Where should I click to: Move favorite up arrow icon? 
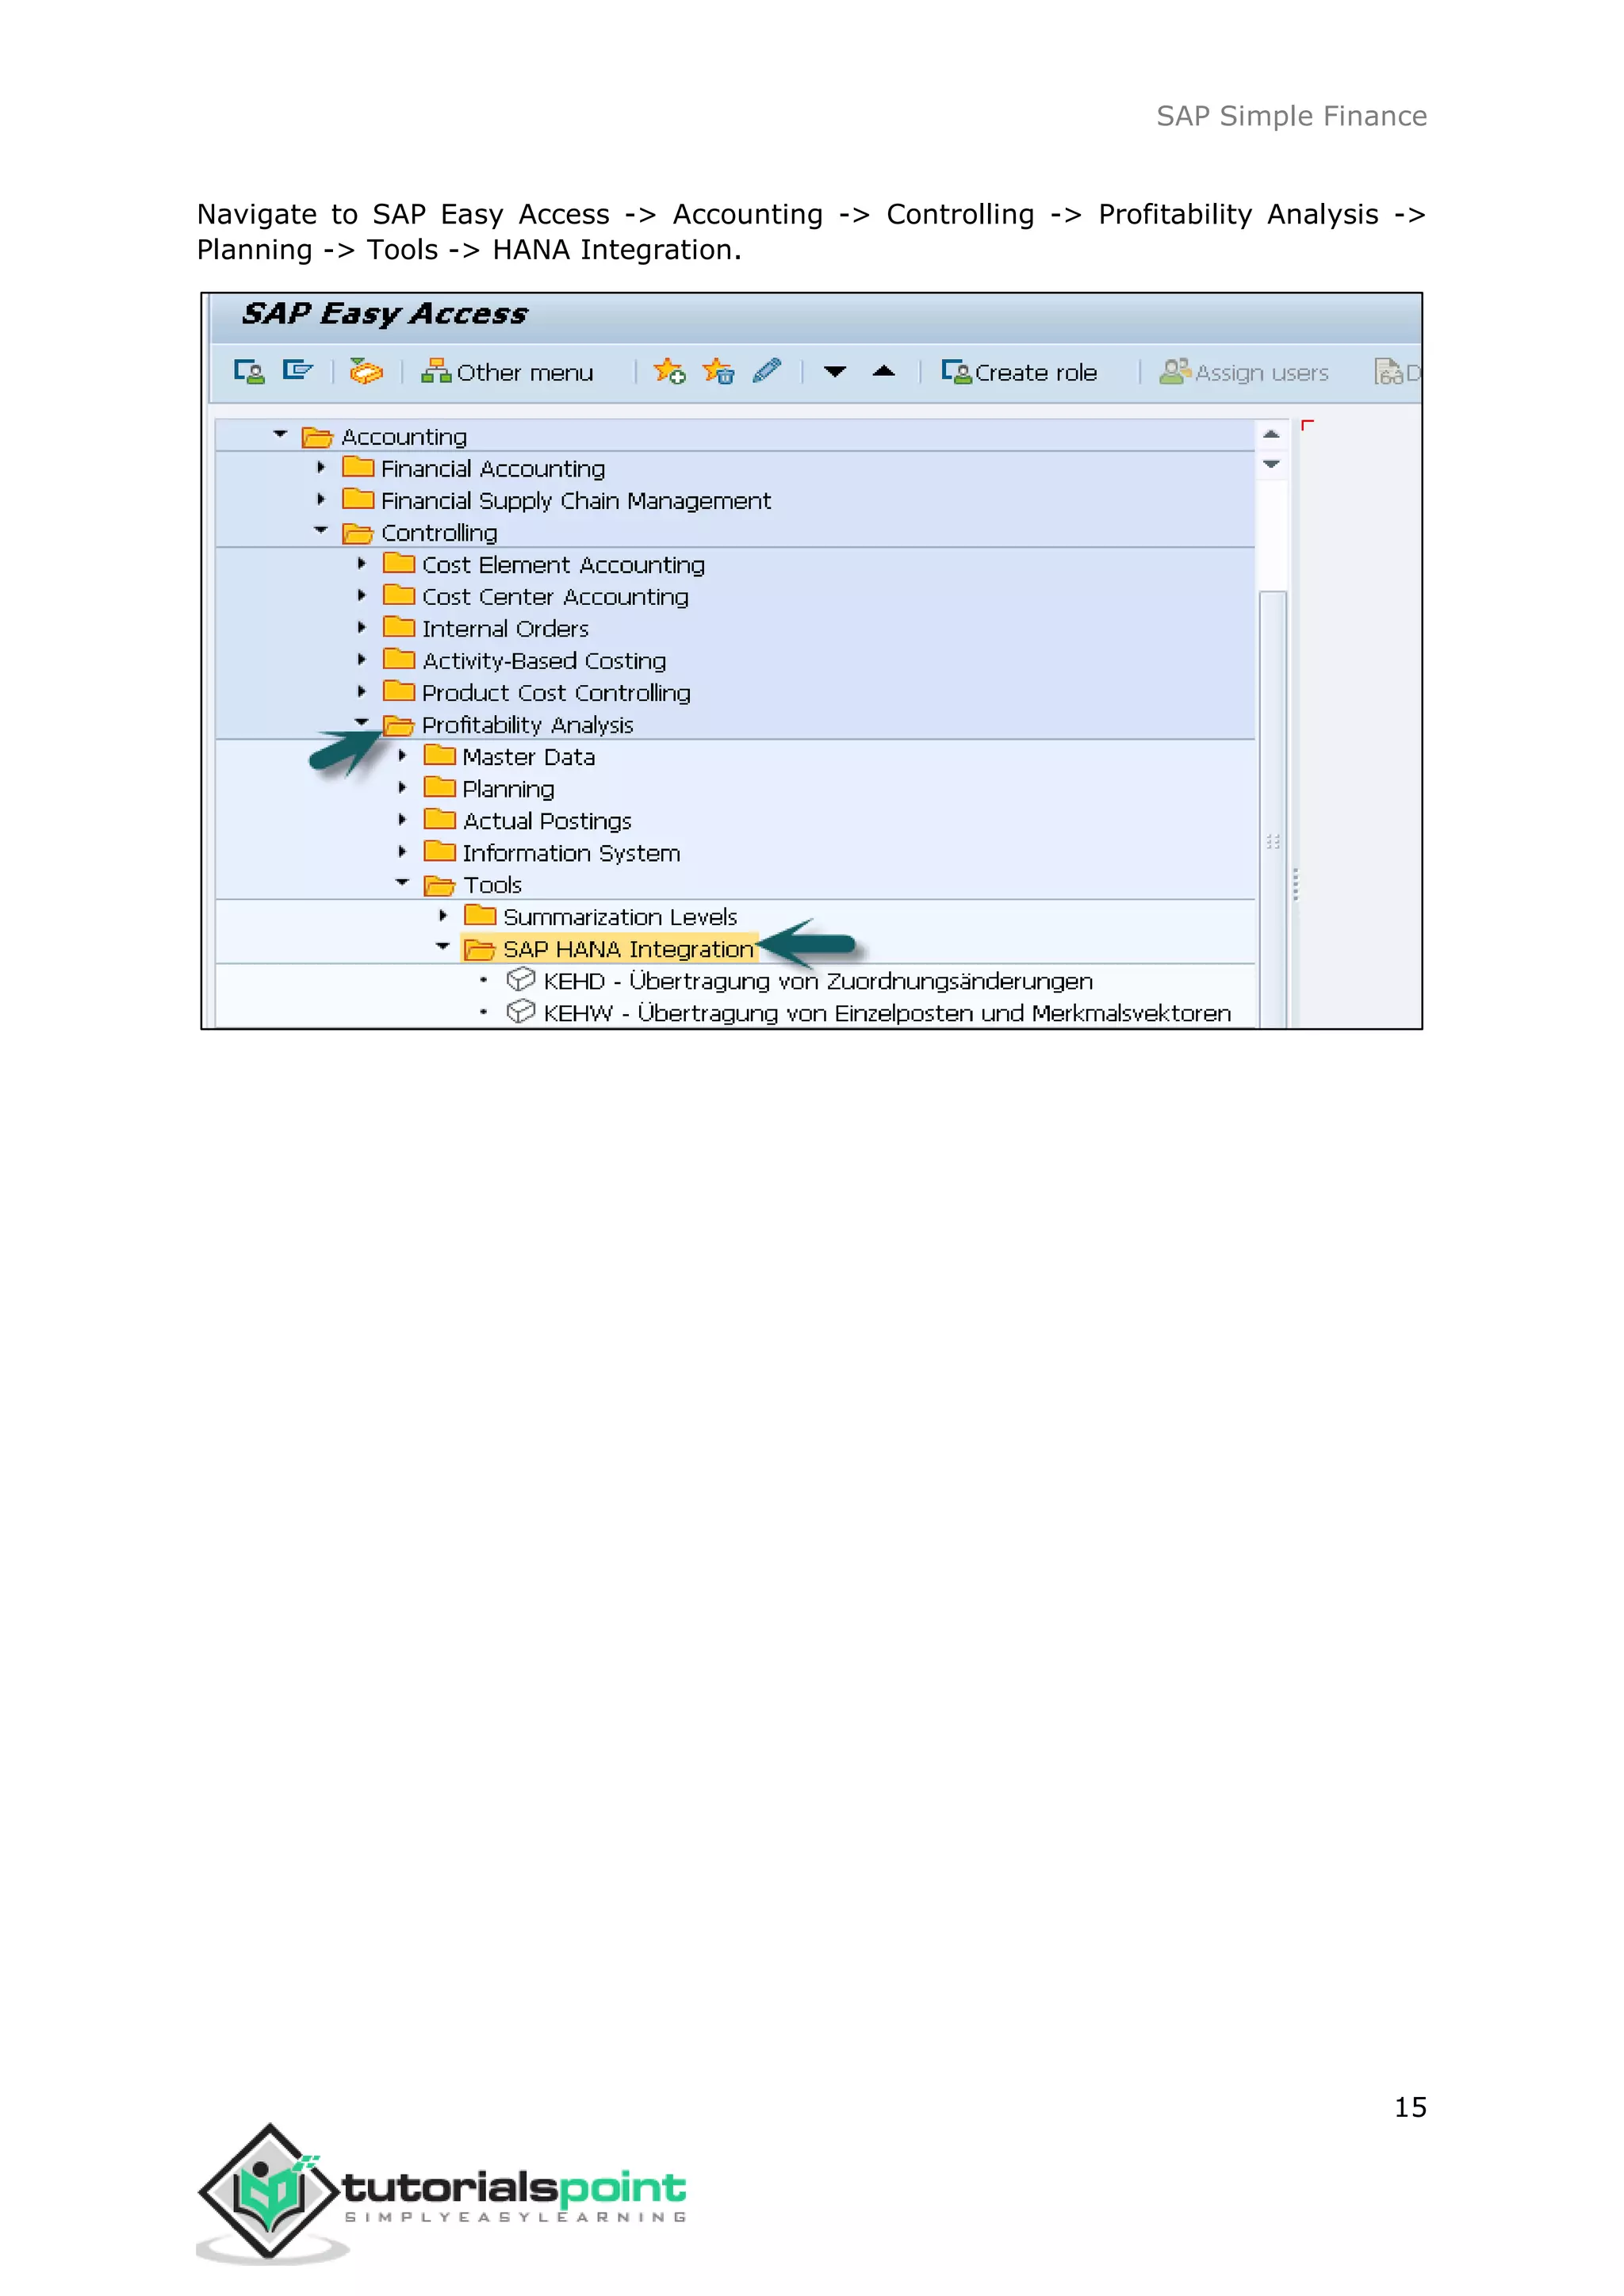884,371
